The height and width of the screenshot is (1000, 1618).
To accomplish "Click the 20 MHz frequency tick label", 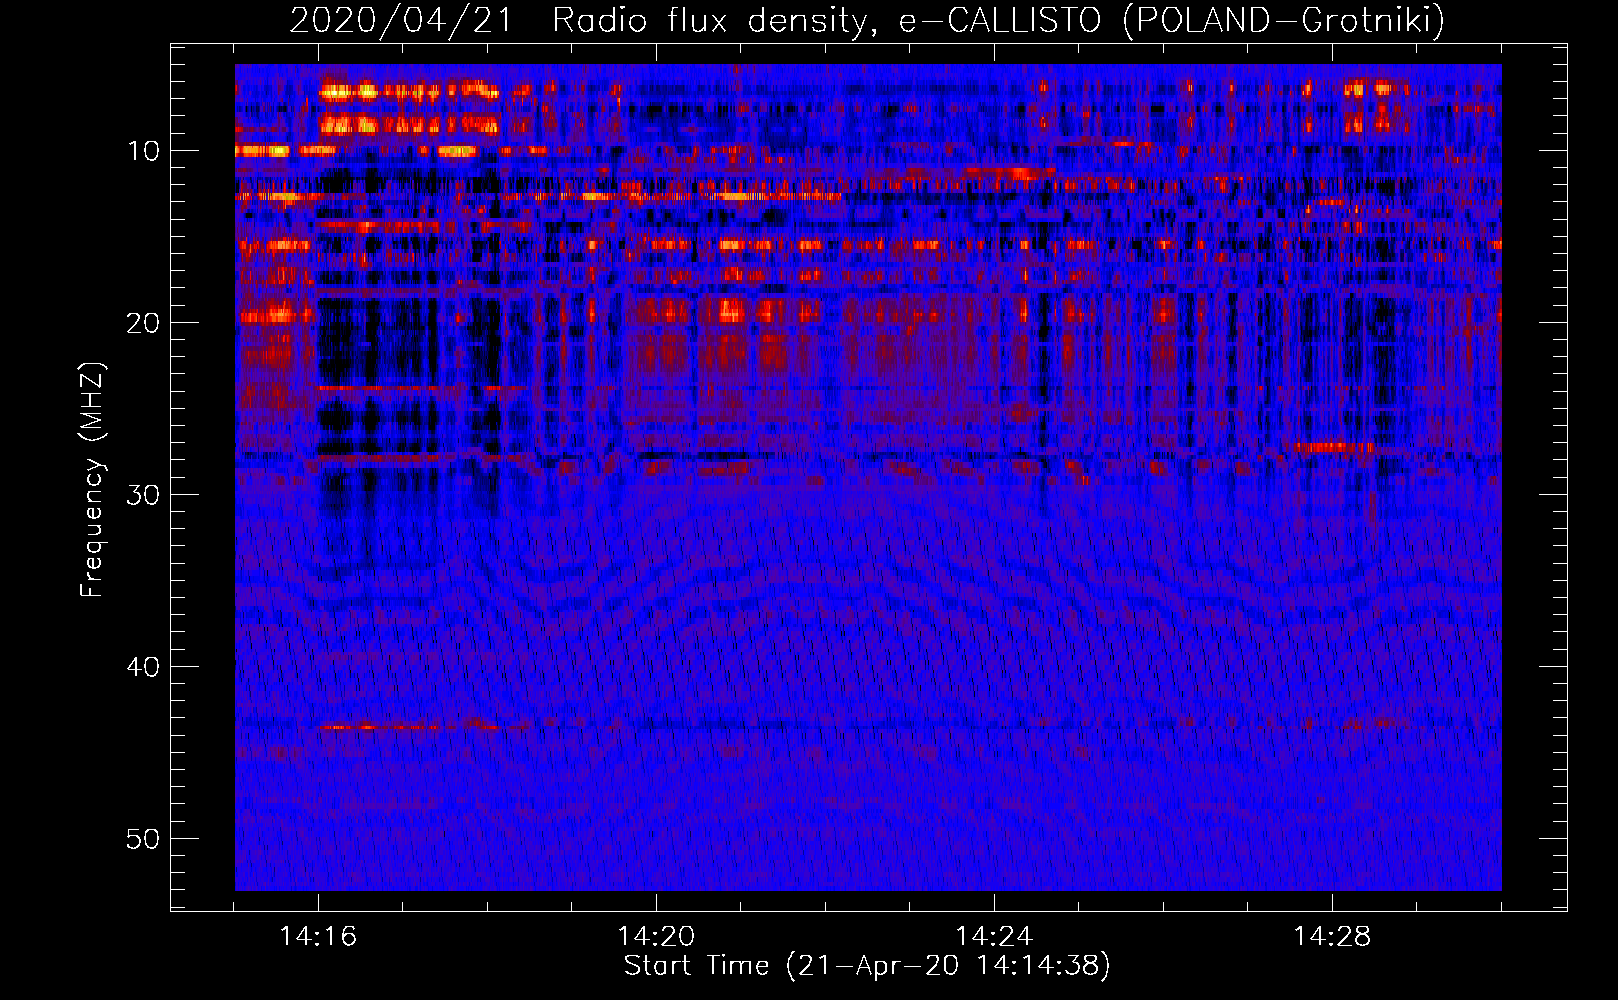I will pos(143,323).
